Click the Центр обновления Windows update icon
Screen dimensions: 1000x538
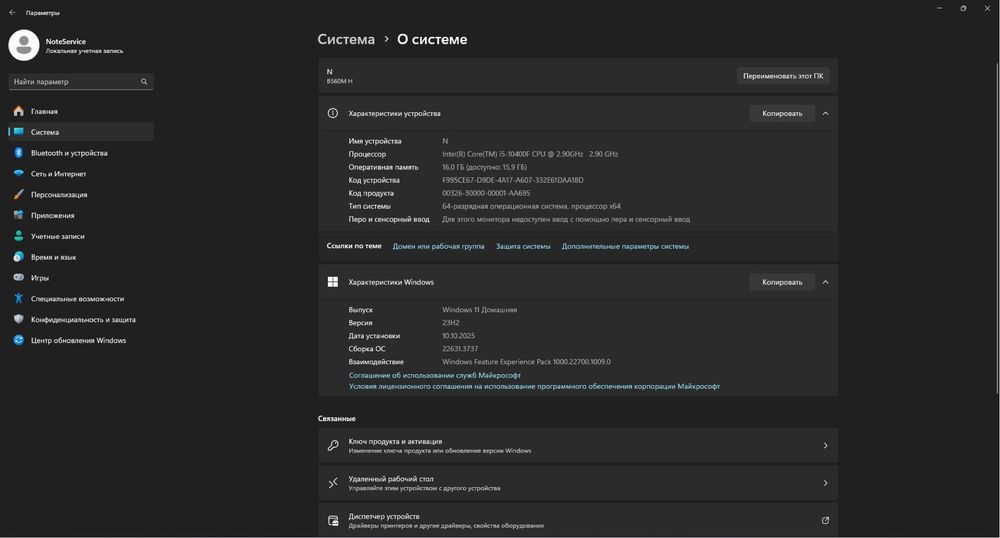18,340
